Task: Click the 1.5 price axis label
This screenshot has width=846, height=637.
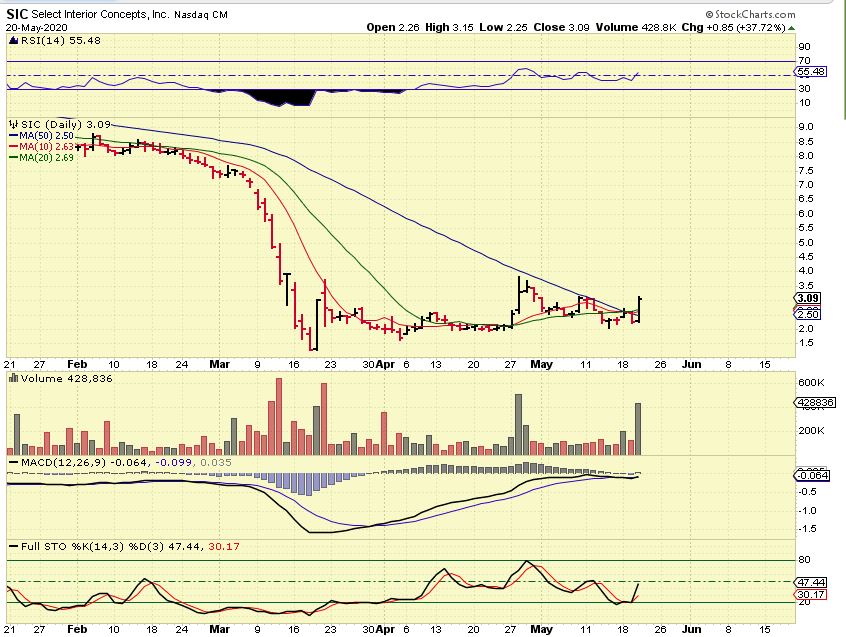Action: [x=806, y=343]
